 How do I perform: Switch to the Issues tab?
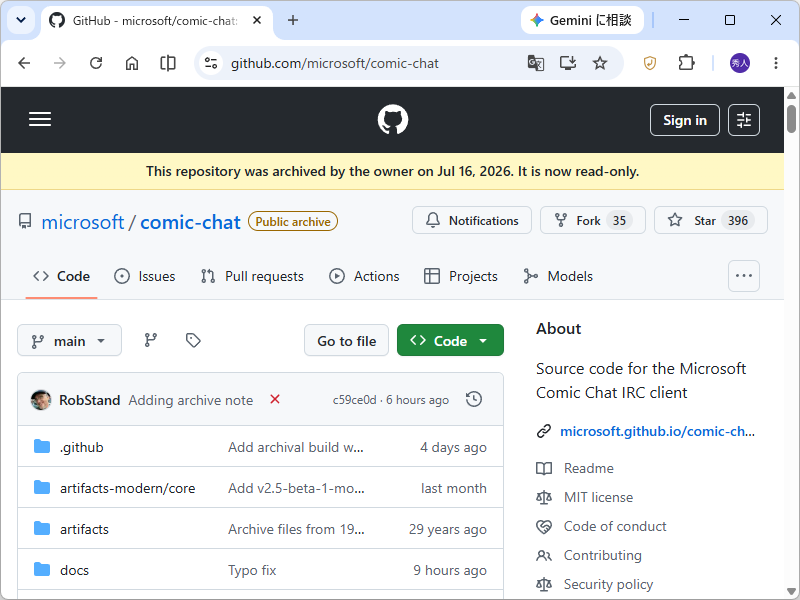tap(144, 276)
